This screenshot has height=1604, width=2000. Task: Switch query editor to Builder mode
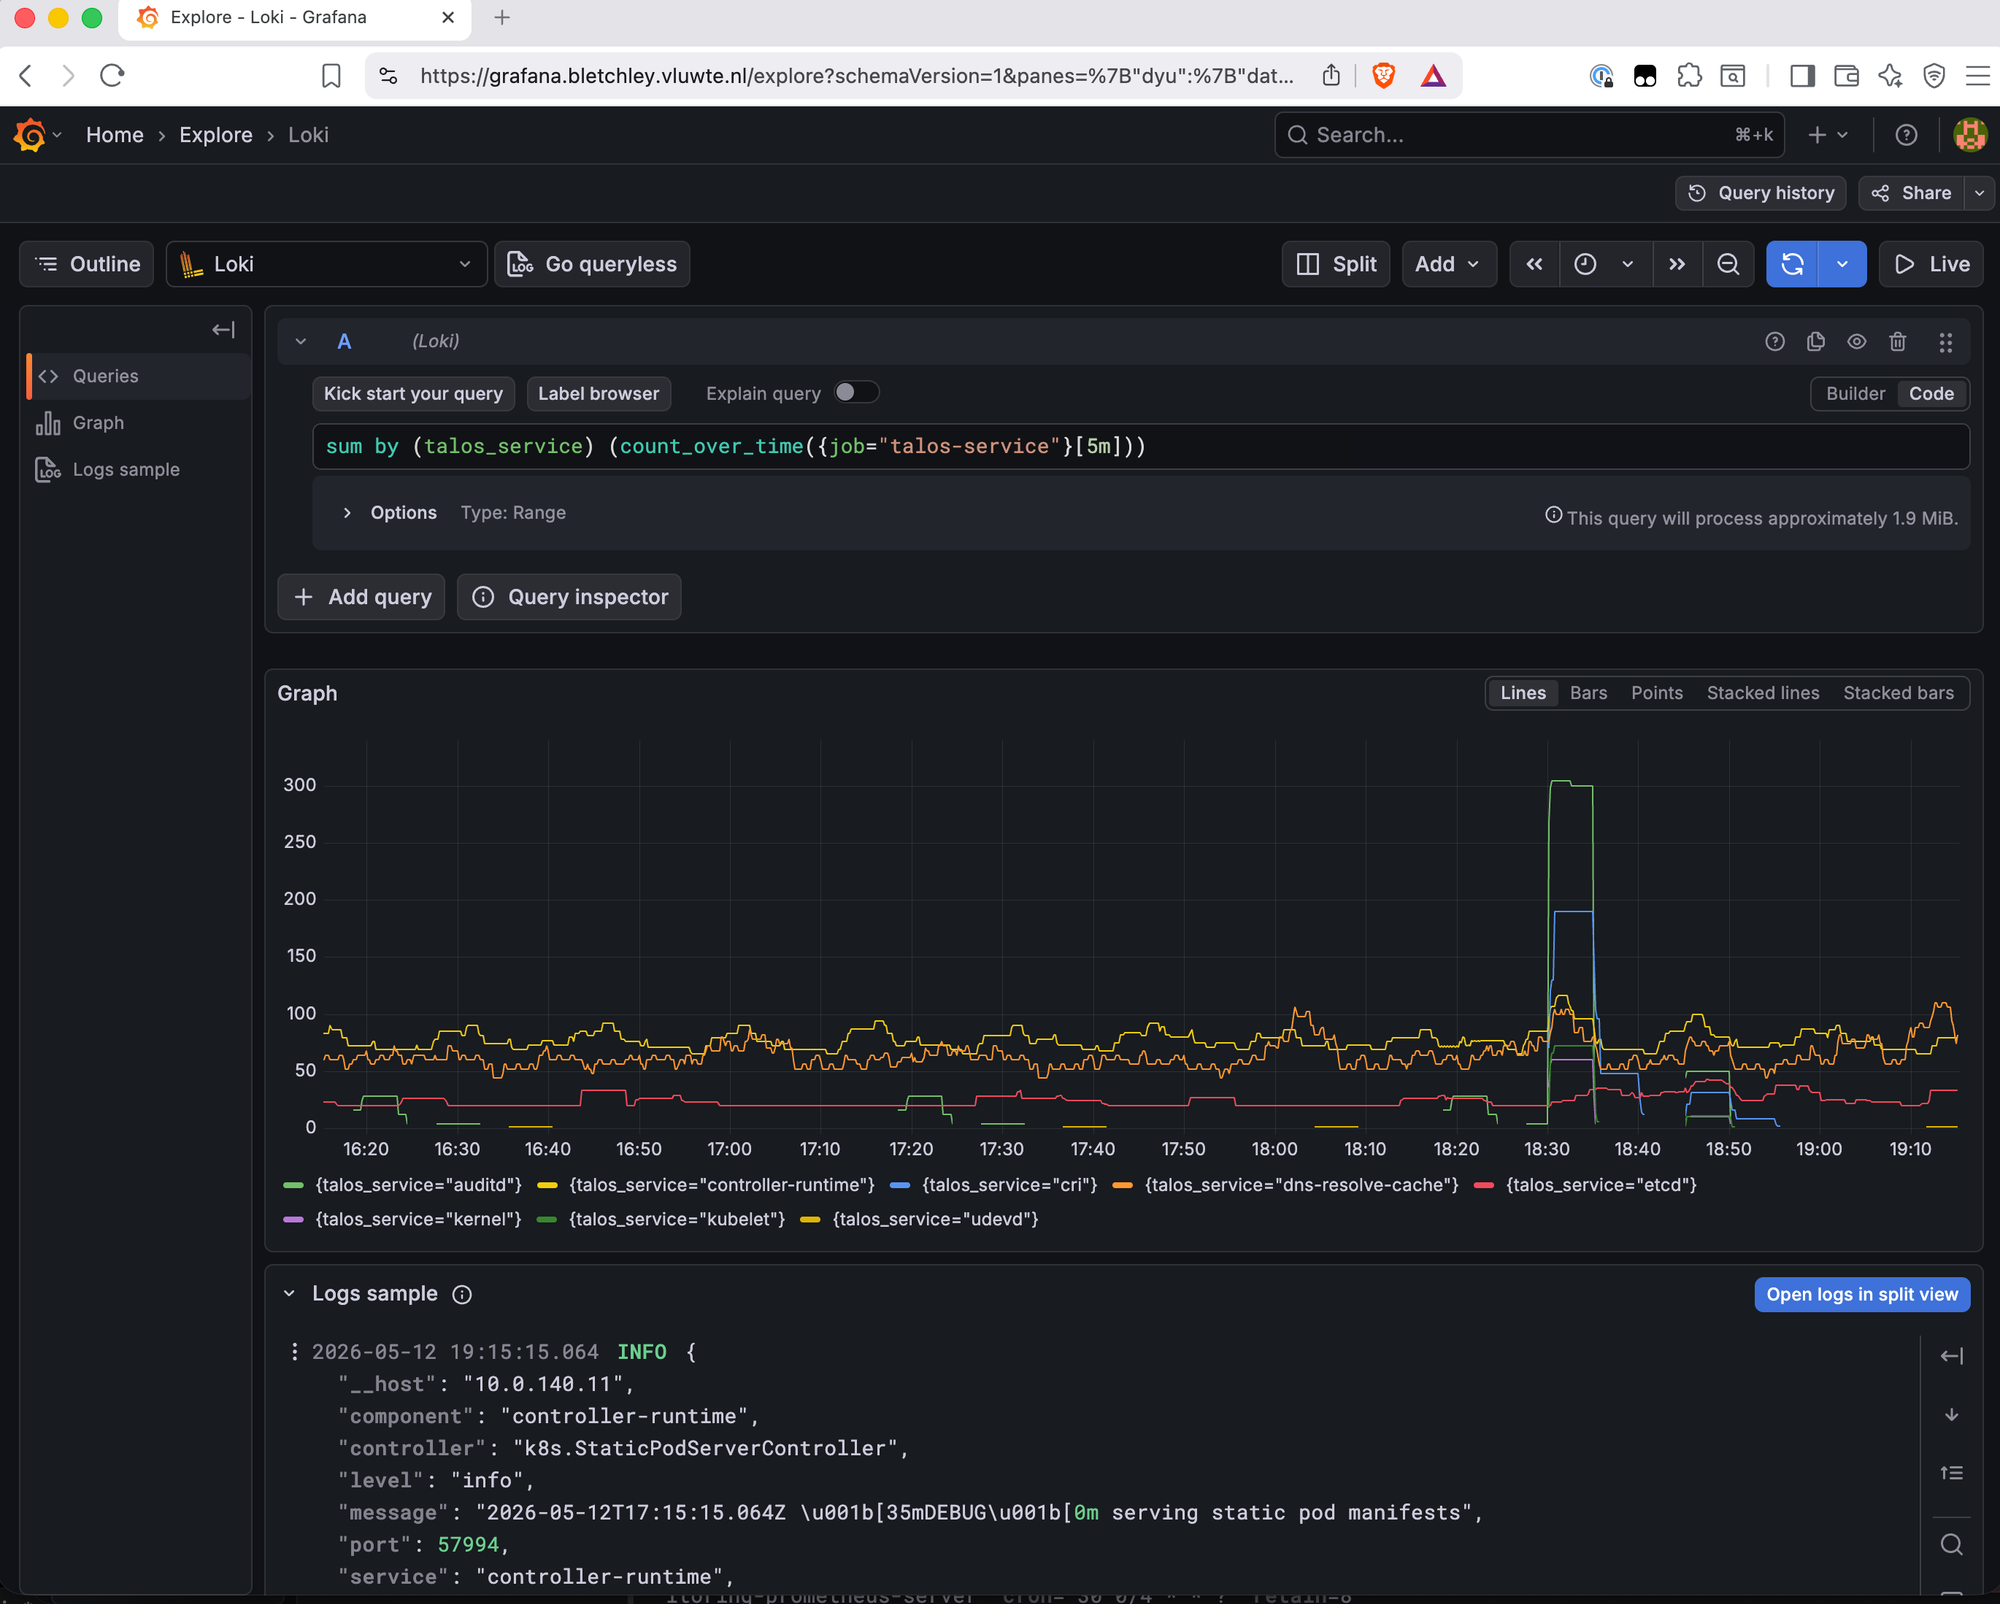pos(1855,394)
